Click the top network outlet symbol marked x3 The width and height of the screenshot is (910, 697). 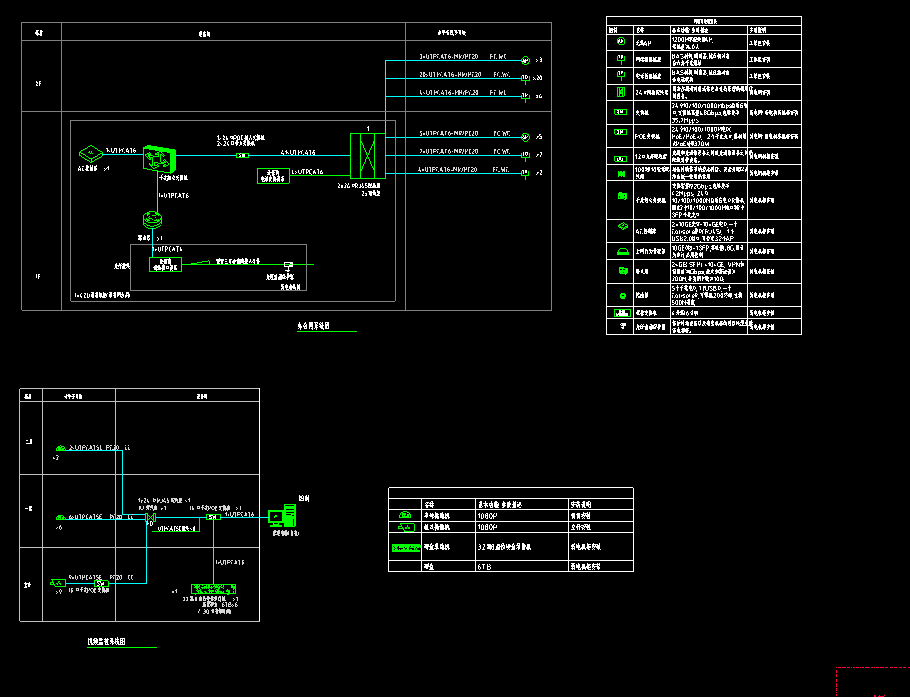pos(525,61)
